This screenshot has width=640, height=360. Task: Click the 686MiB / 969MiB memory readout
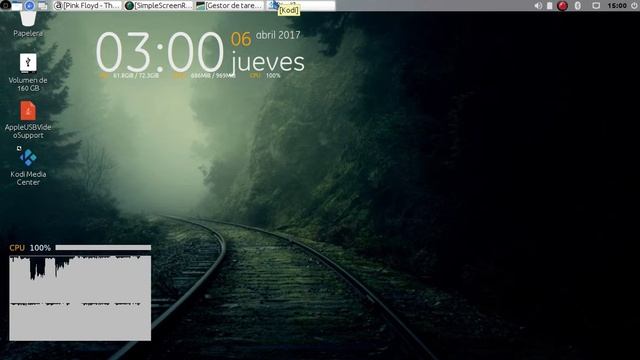213,76
